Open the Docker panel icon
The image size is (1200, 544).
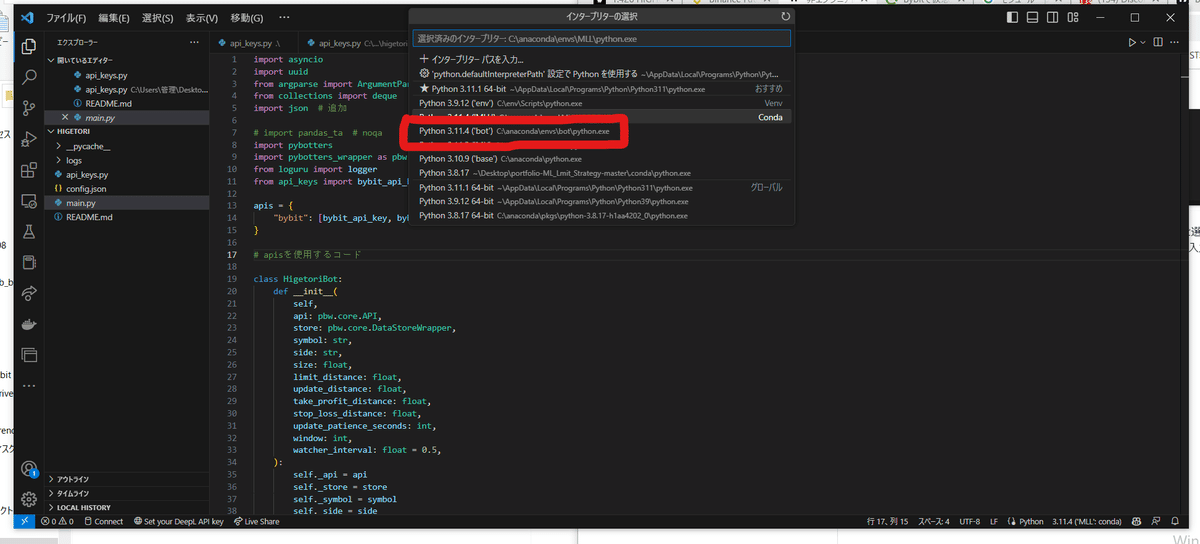(29, 324)
